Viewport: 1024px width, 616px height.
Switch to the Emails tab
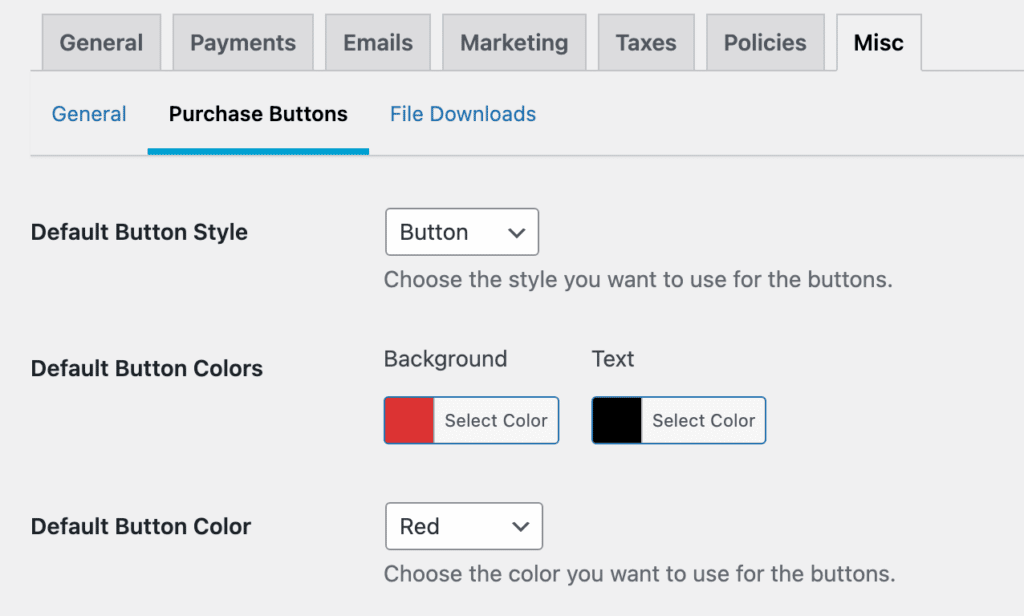377,42
